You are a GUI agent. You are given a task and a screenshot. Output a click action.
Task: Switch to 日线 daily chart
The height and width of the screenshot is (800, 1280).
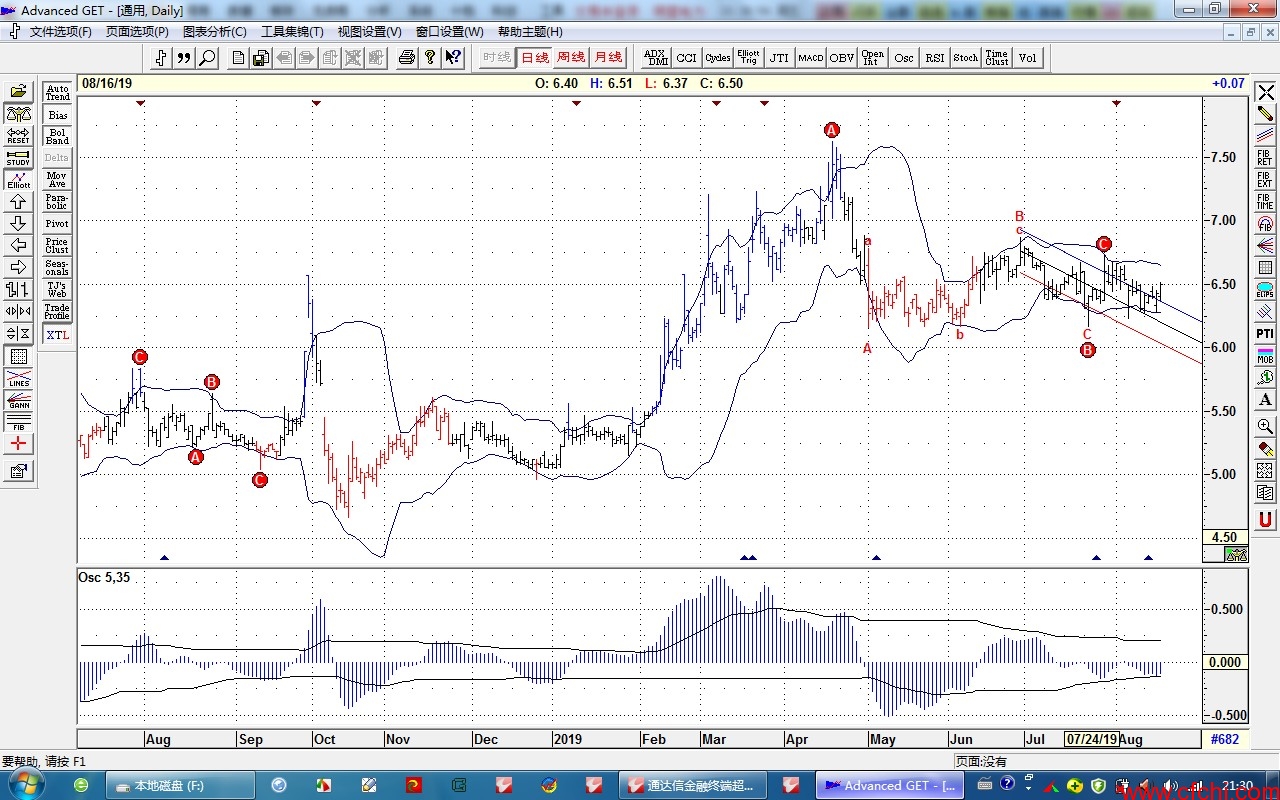tap(535, 58)
